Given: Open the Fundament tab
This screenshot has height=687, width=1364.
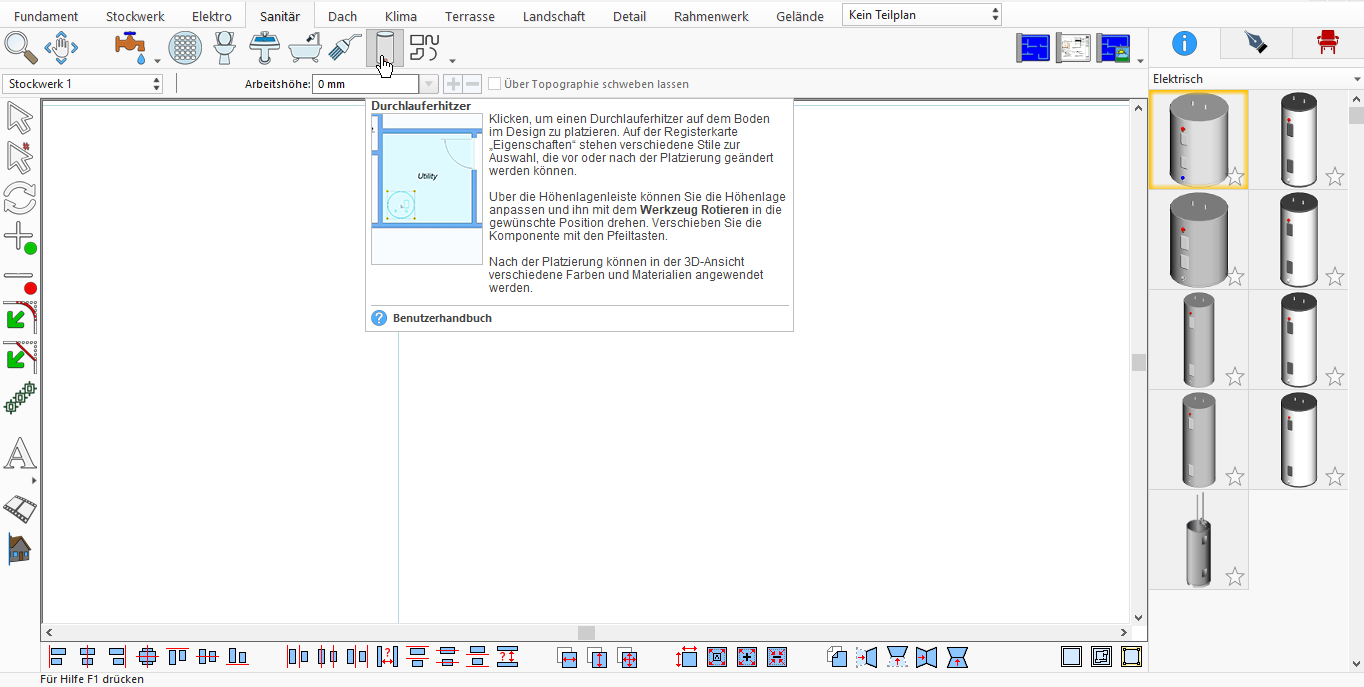Looking at the screenshot, I should pyautogui.click(x=46, y=16).
